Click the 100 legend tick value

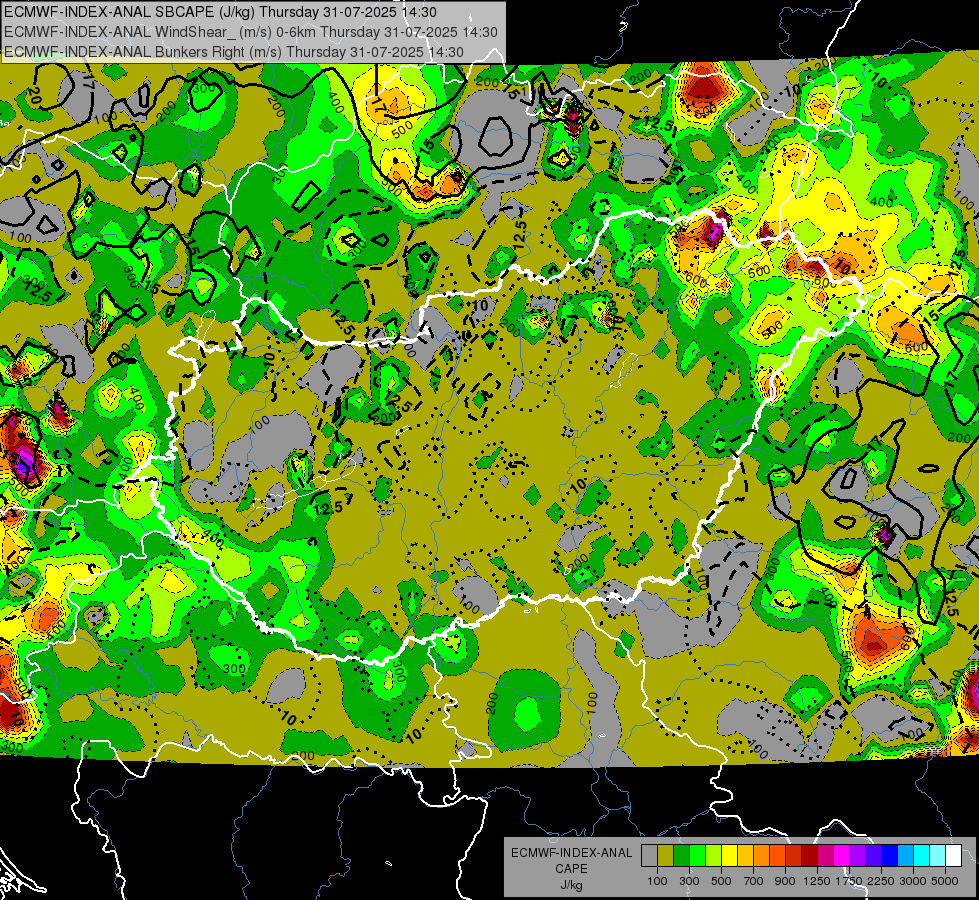tap(657, 881)
